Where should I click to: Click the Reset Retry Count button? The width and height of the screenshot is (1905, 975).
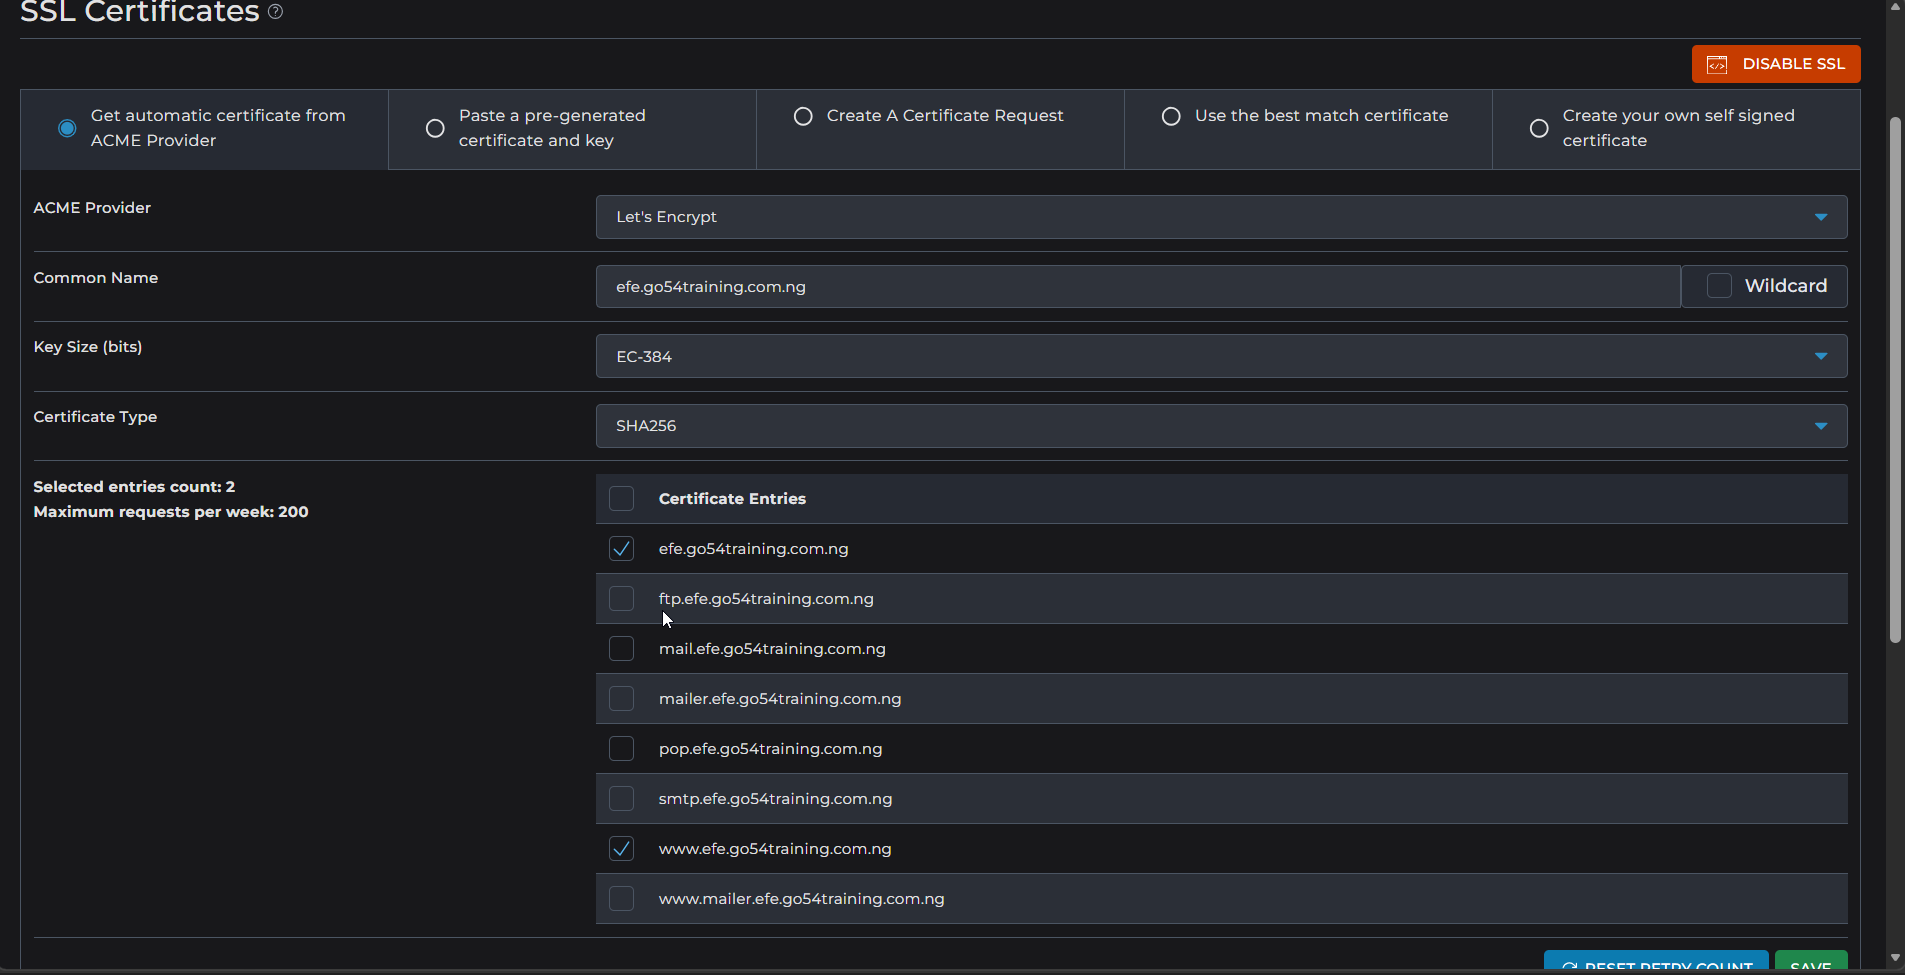click(x=1656, y=963)
